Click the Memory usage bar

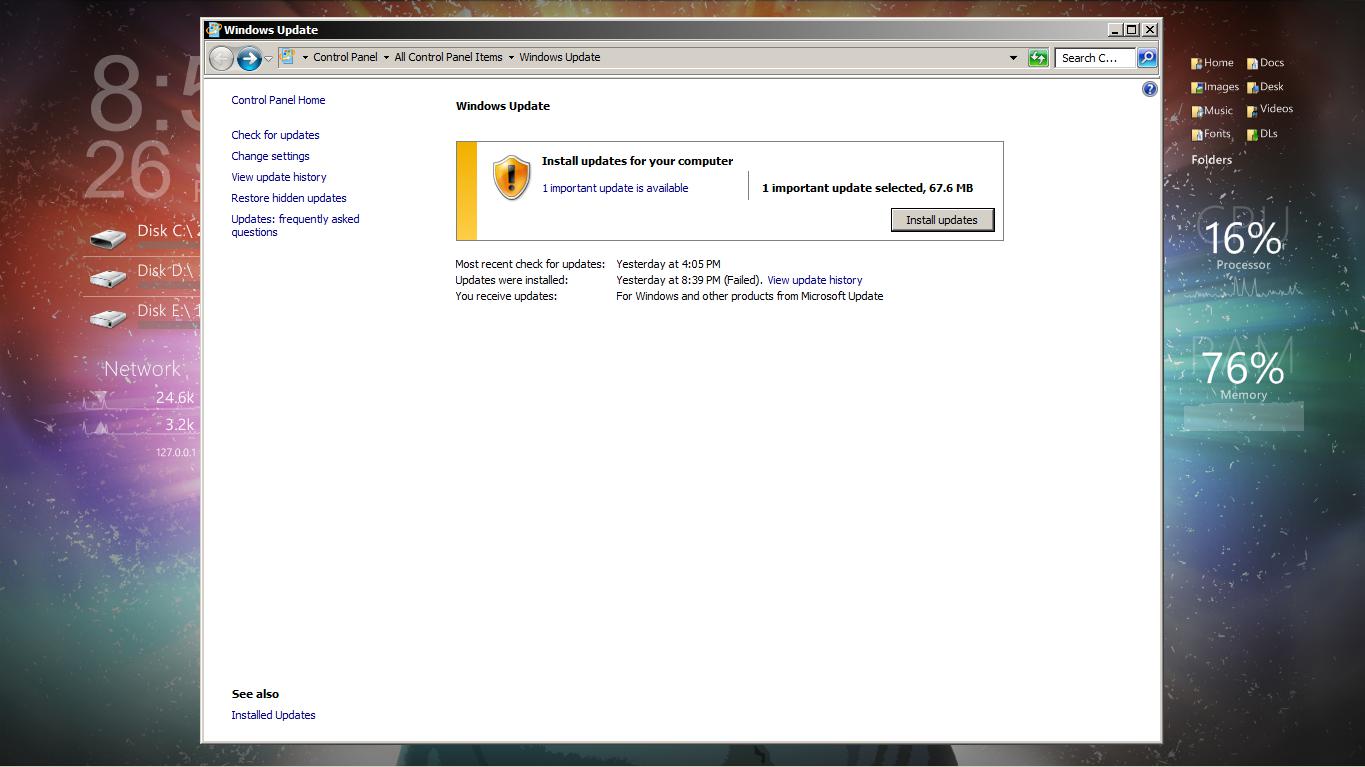pos(1243,417)
